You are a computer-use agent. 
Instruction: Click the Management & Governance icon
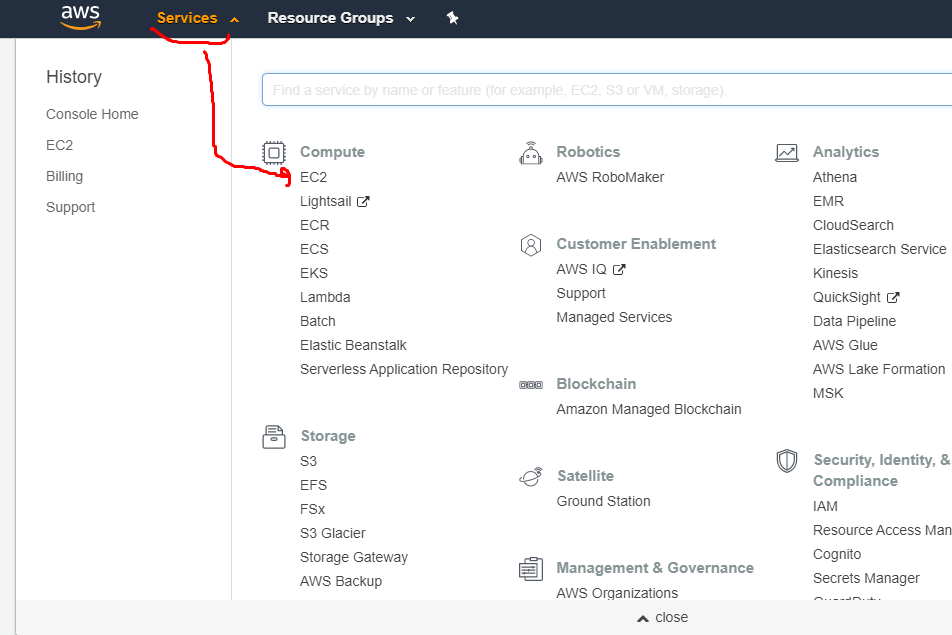click(531, 568)
